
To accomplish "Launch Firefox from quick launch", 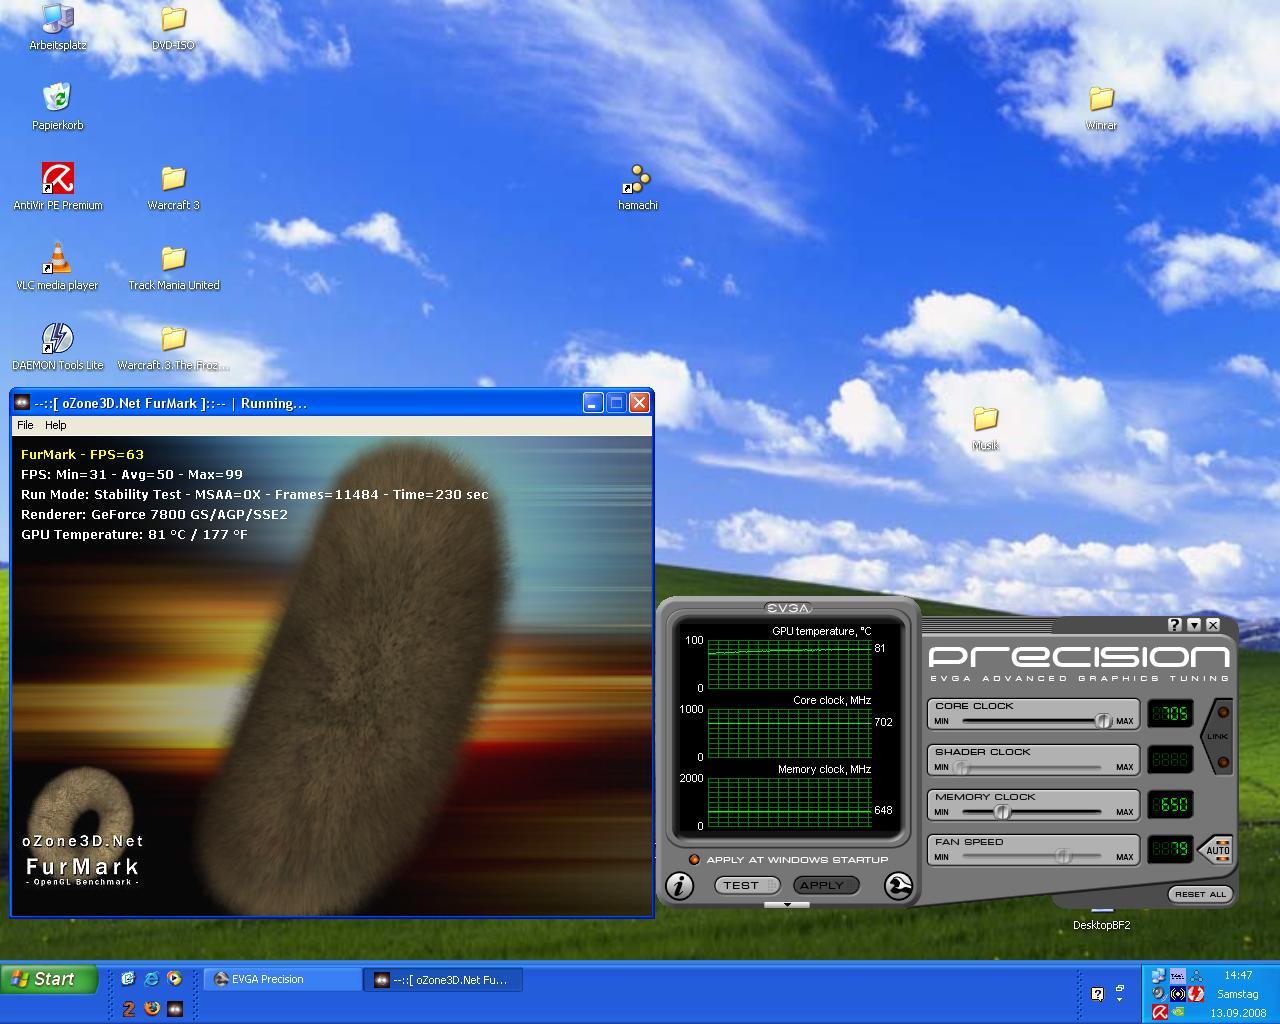I will tap(152, 1008).
